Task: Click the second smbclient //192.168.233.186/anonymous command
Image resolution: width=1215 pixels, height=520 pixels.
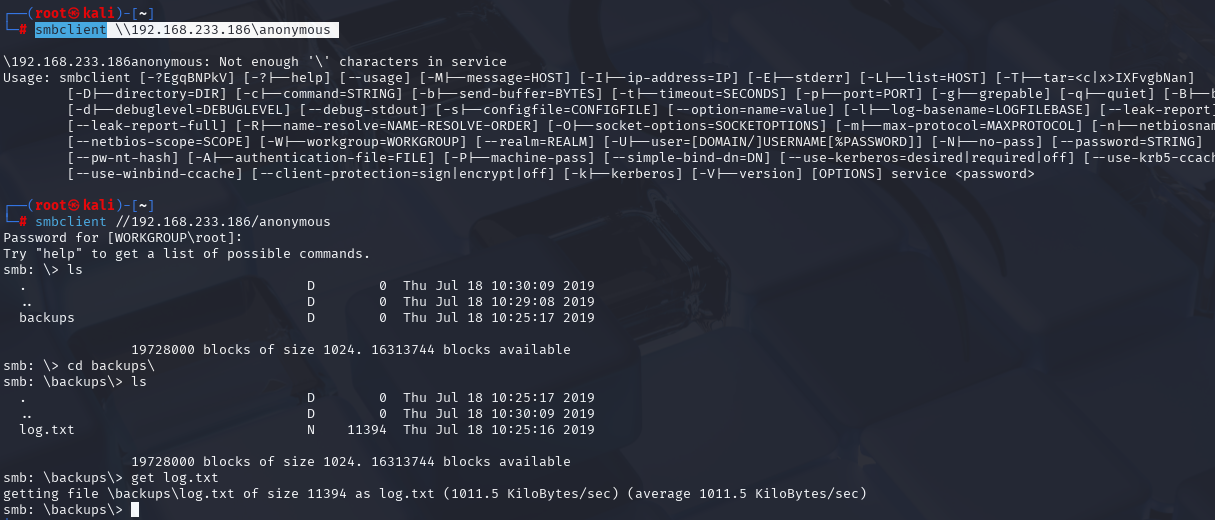Action: [x=182, y=222]
